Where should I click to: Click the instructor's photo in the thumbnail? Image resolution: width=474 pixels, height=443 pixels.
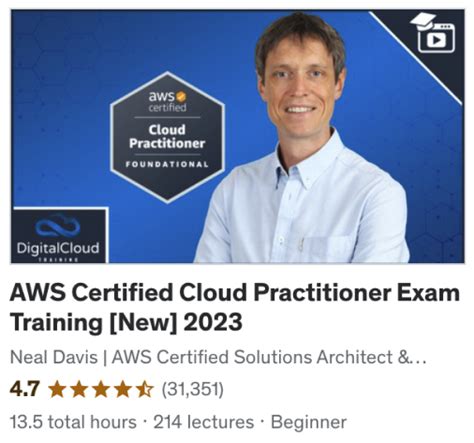tap(302, 138)
